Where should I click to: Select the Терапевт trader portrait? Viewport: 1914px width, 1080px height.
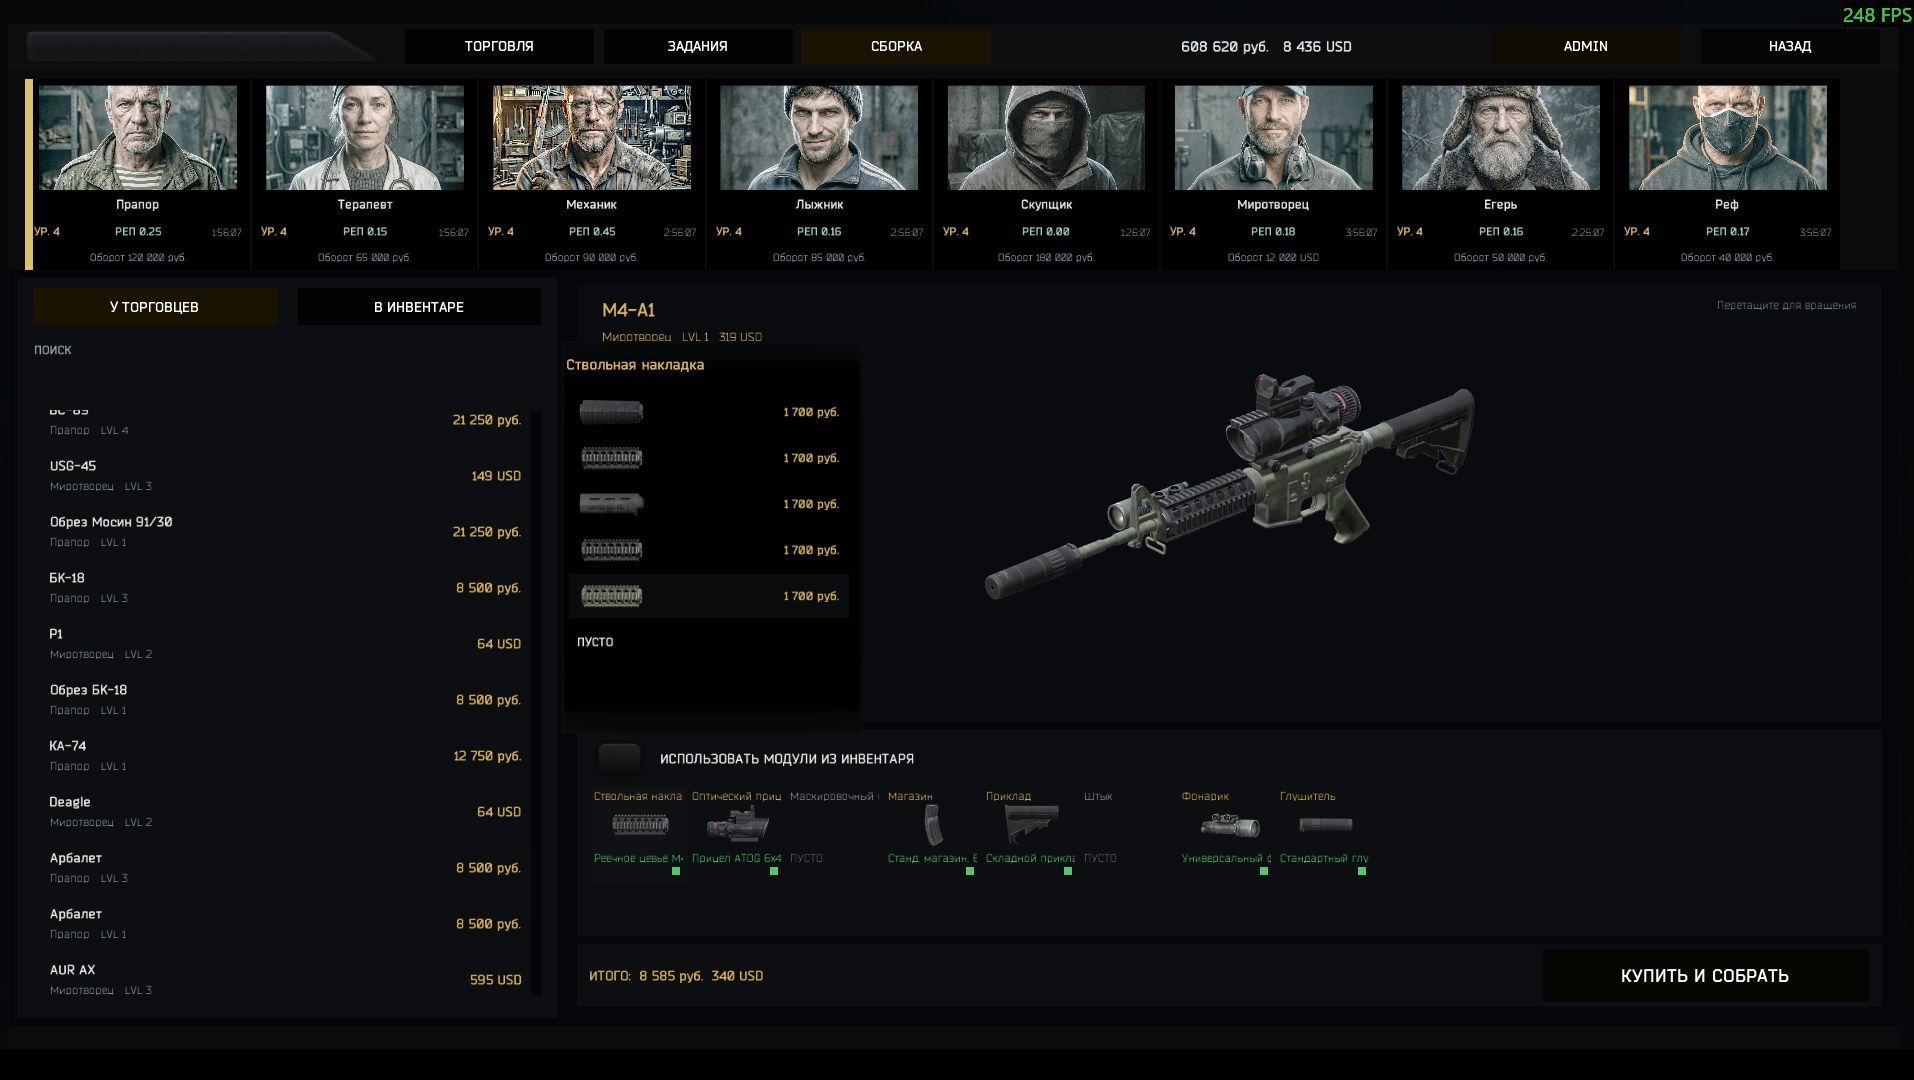coord(365,138)
